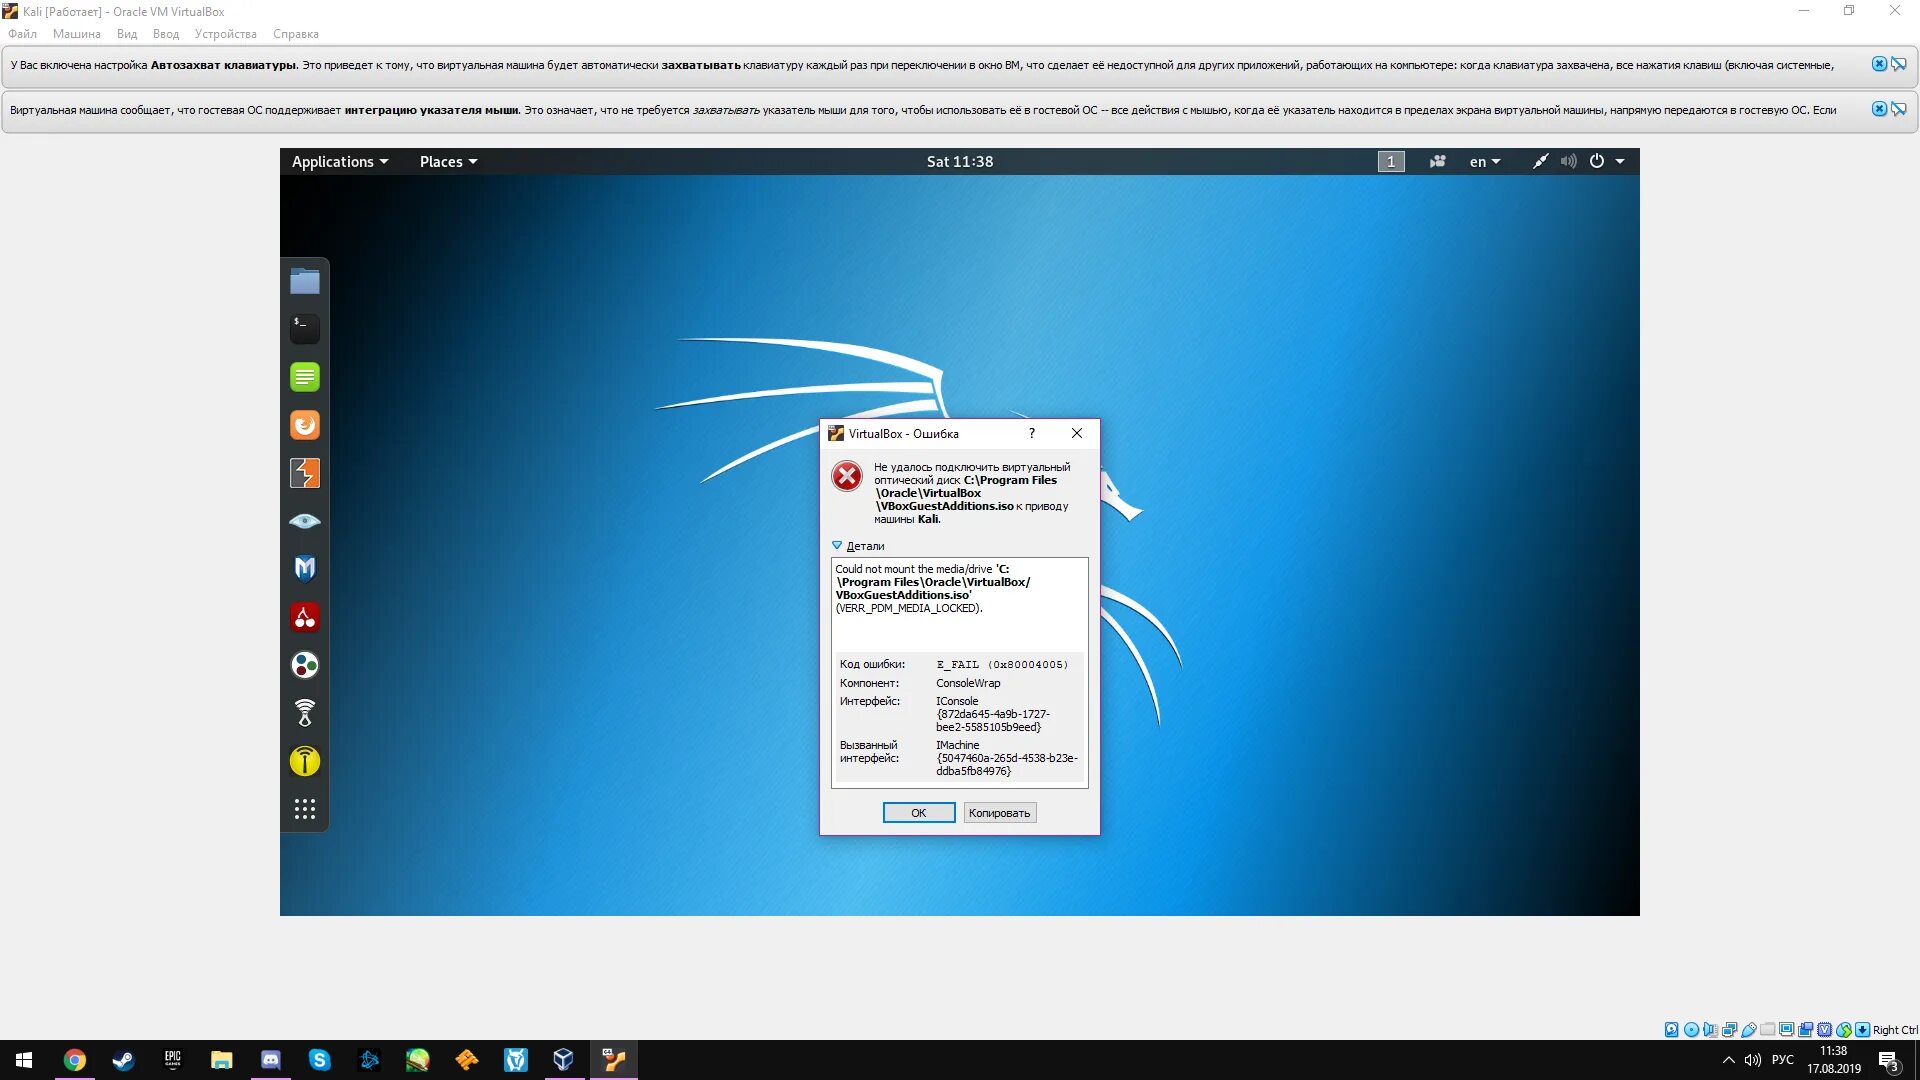Open the green text editor dock icon

pos(304,377)
